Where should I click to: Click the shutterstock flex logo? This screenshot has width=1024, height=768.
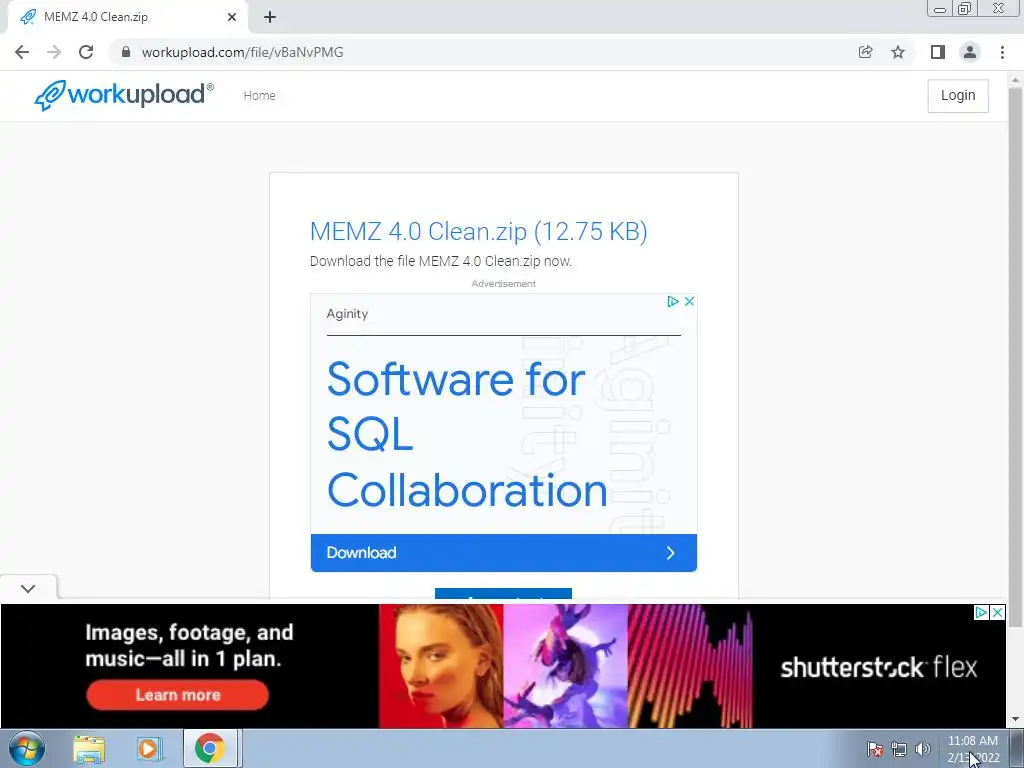point(879,667)
